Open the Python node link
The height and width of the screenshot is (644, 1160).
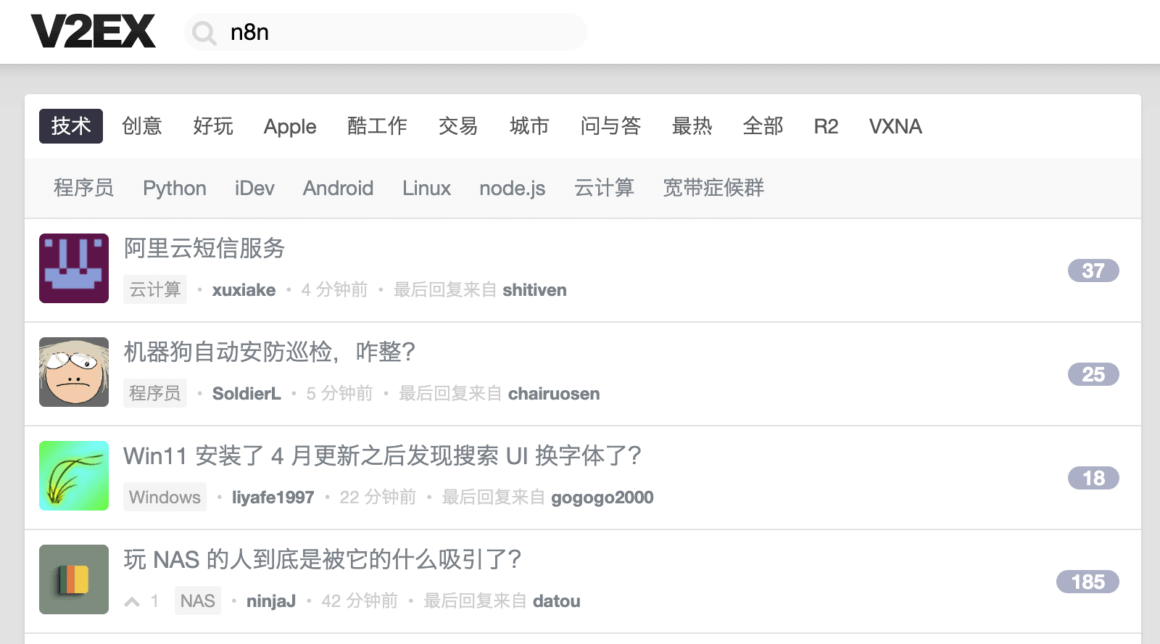[x=175, y=189]
